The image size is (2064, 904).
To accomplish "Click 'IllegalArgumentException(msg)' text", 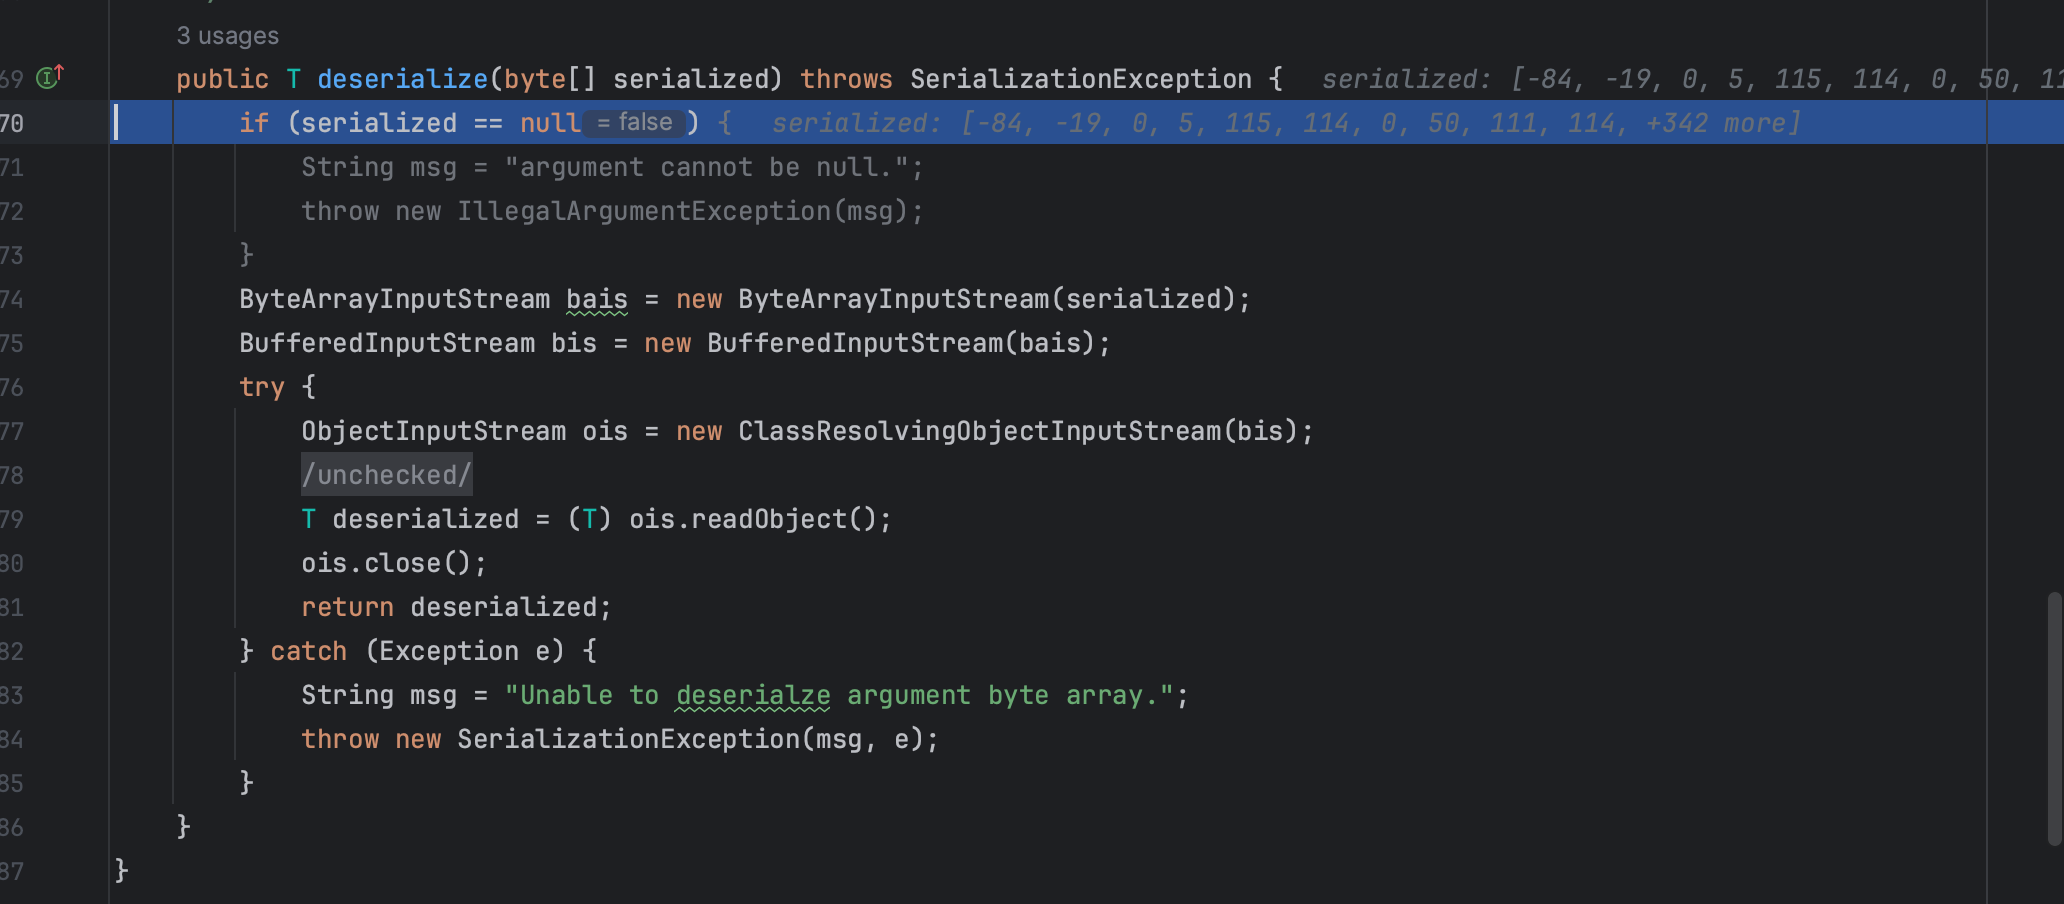I will [682, 211].
